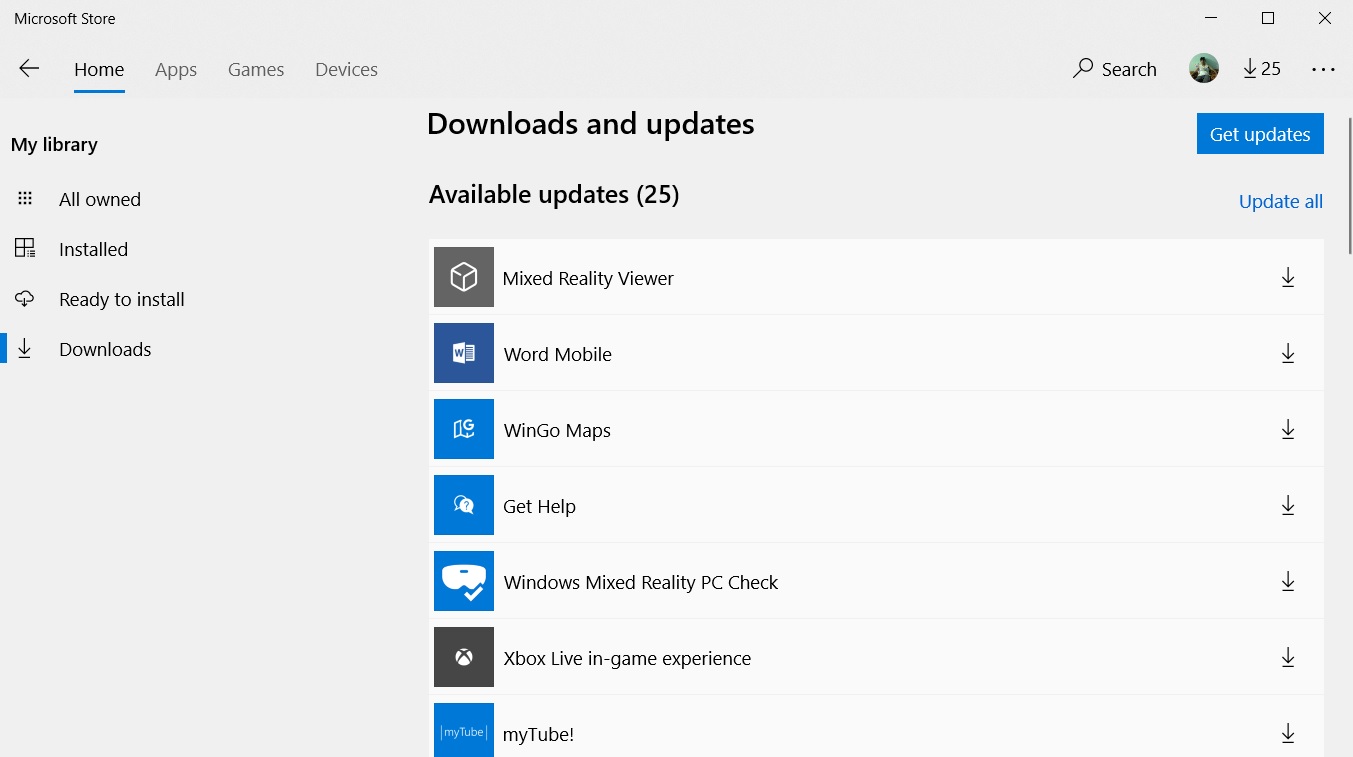Select Downloads in the sidebar

(105, 349)
